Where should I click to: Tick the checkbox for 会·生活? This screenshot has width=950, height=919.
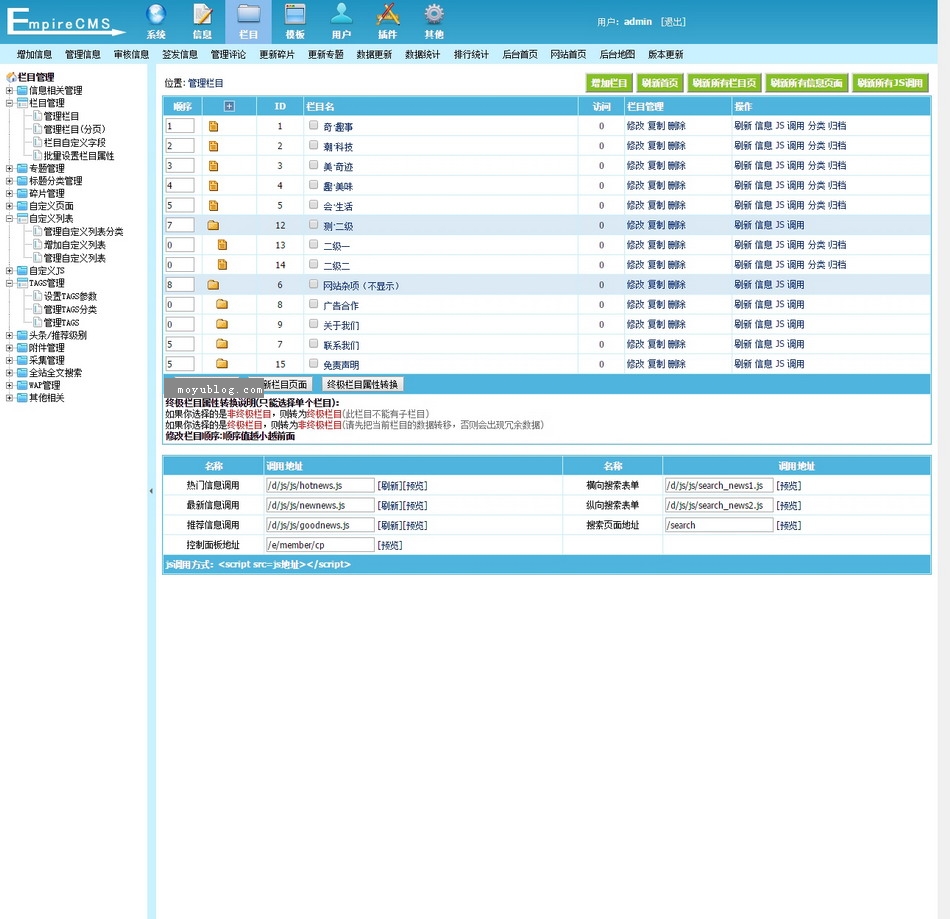(313, 204)
